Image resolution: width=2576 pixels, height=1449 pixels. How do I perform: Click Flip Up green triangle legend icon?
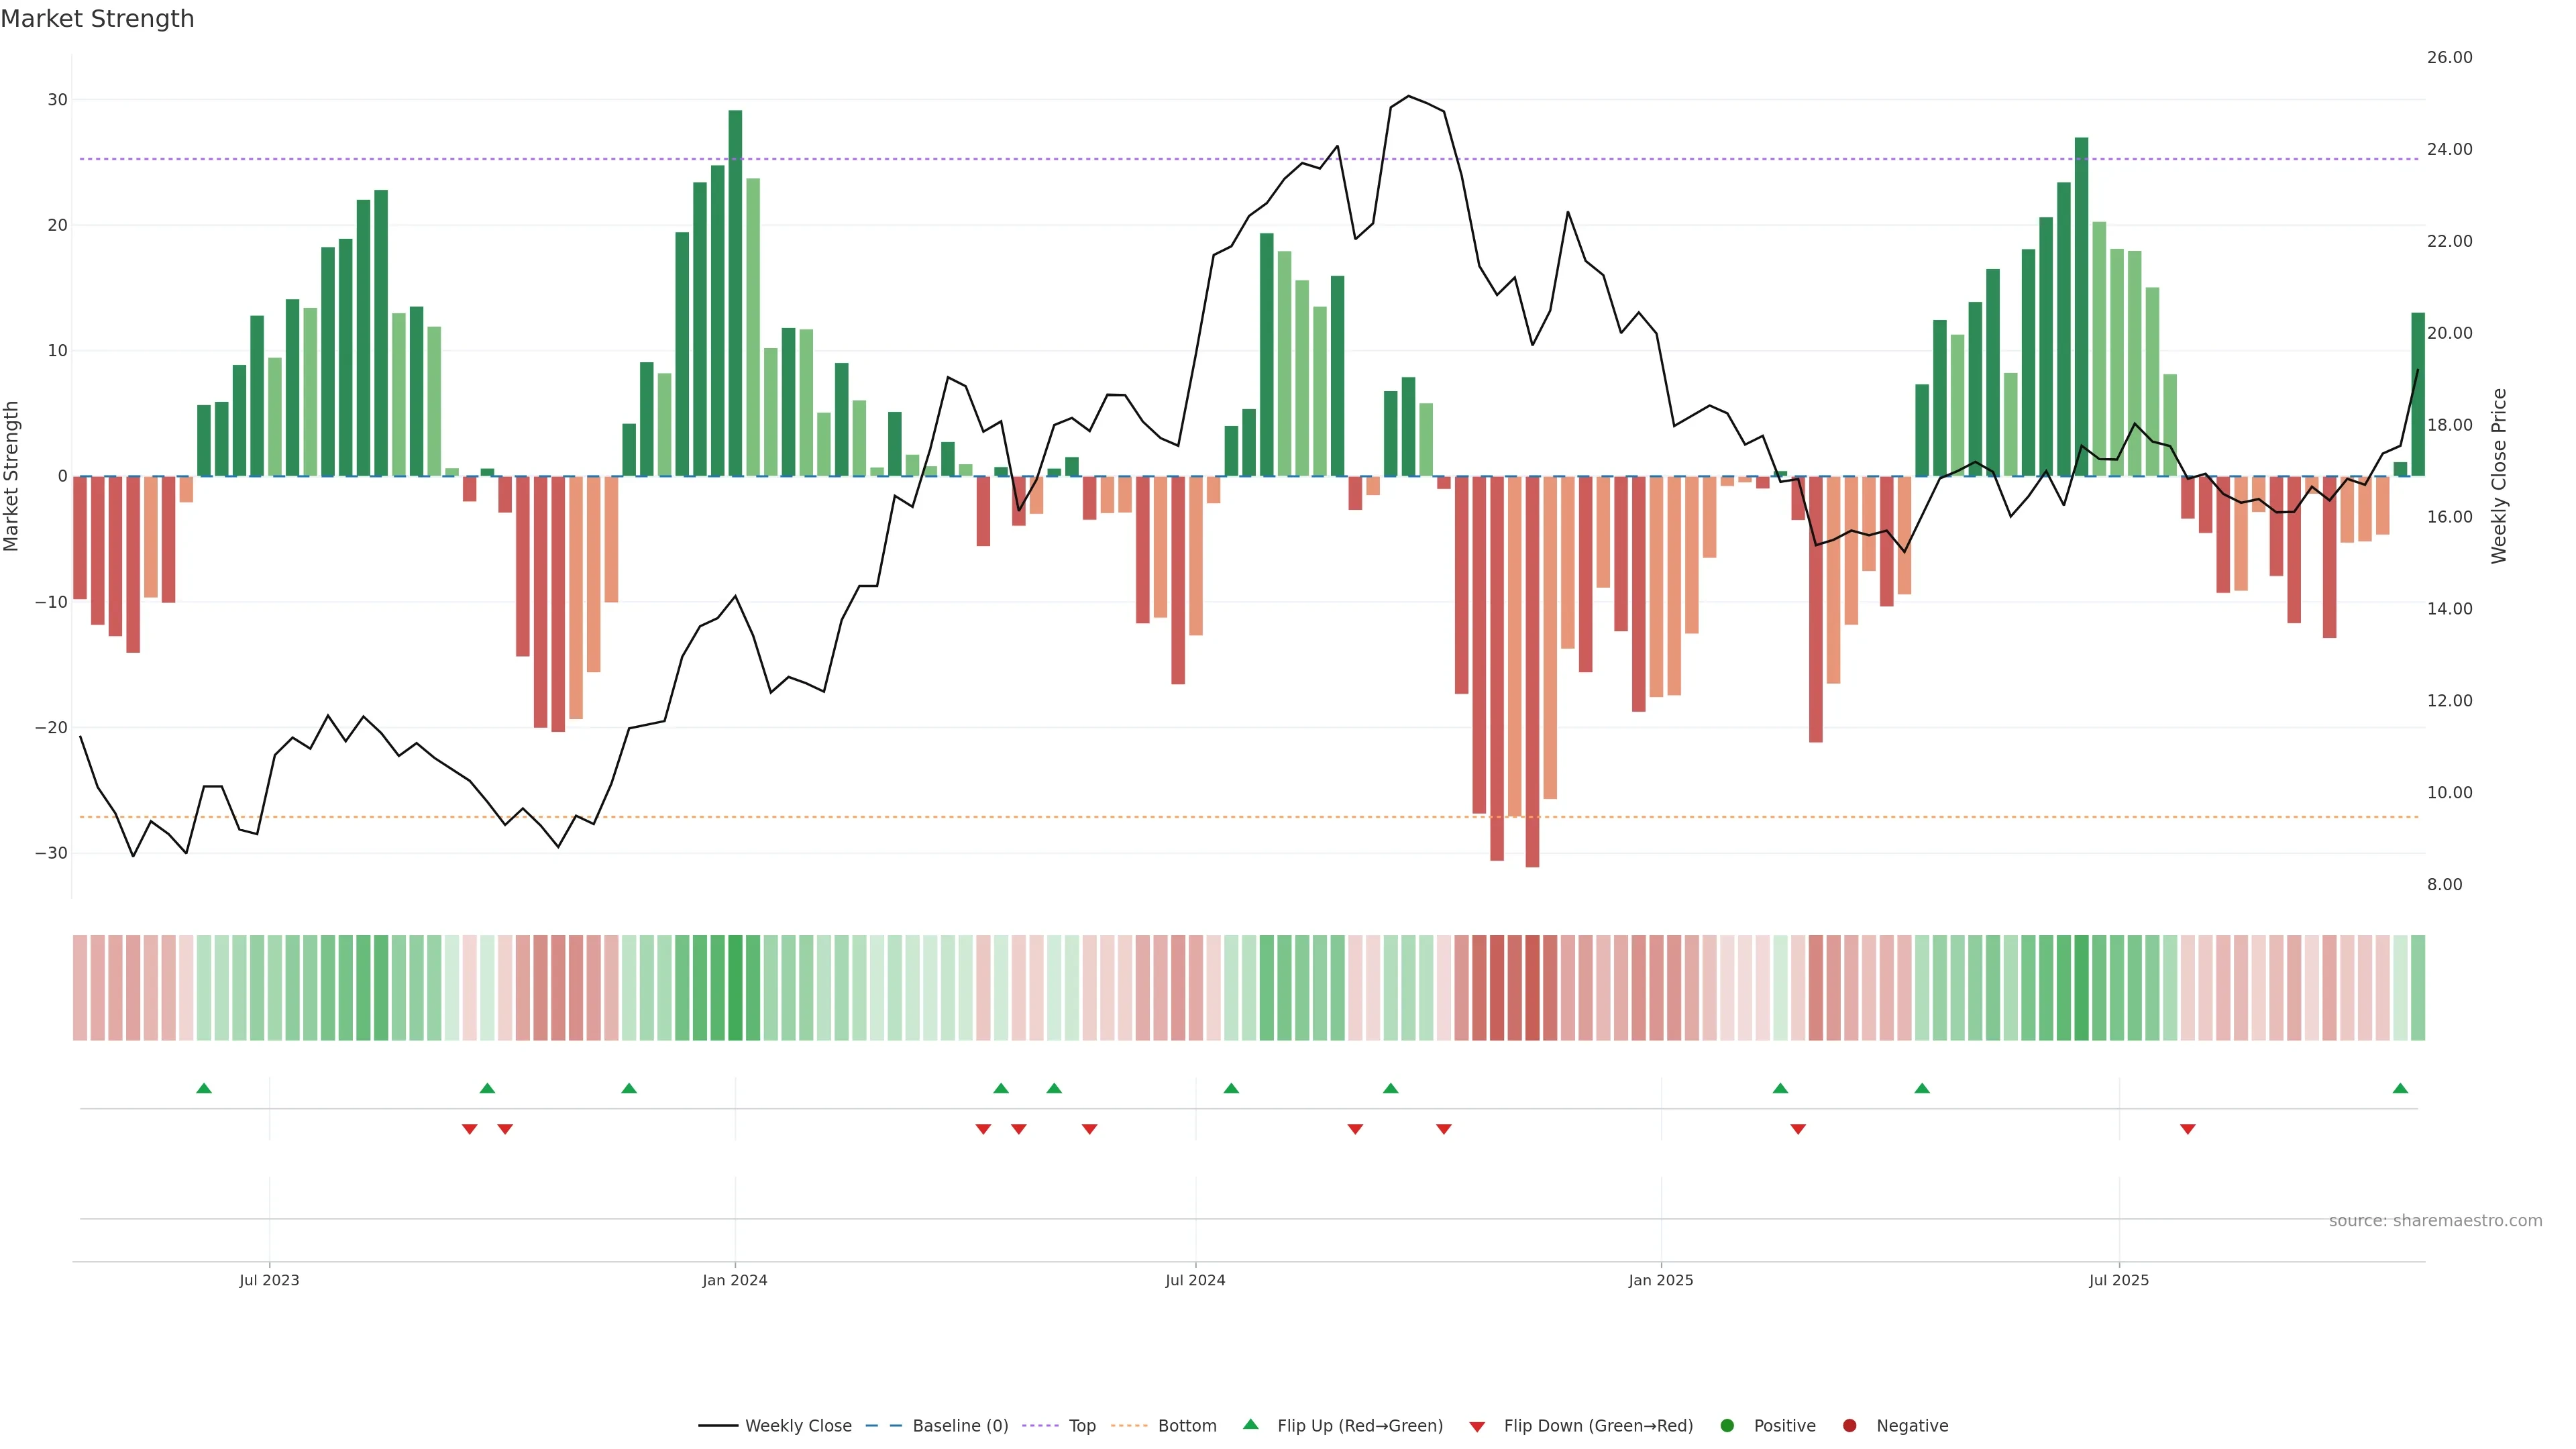point(1250,1424)
